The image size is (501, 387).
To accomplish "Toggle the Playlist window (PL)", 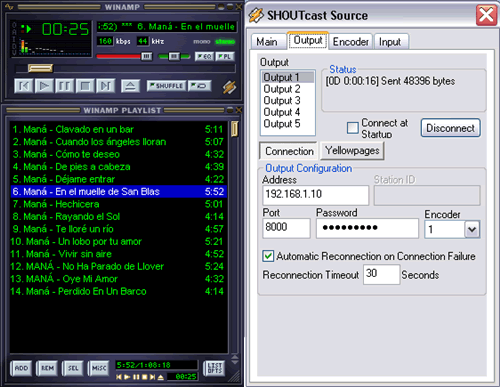I will (225, 57).
